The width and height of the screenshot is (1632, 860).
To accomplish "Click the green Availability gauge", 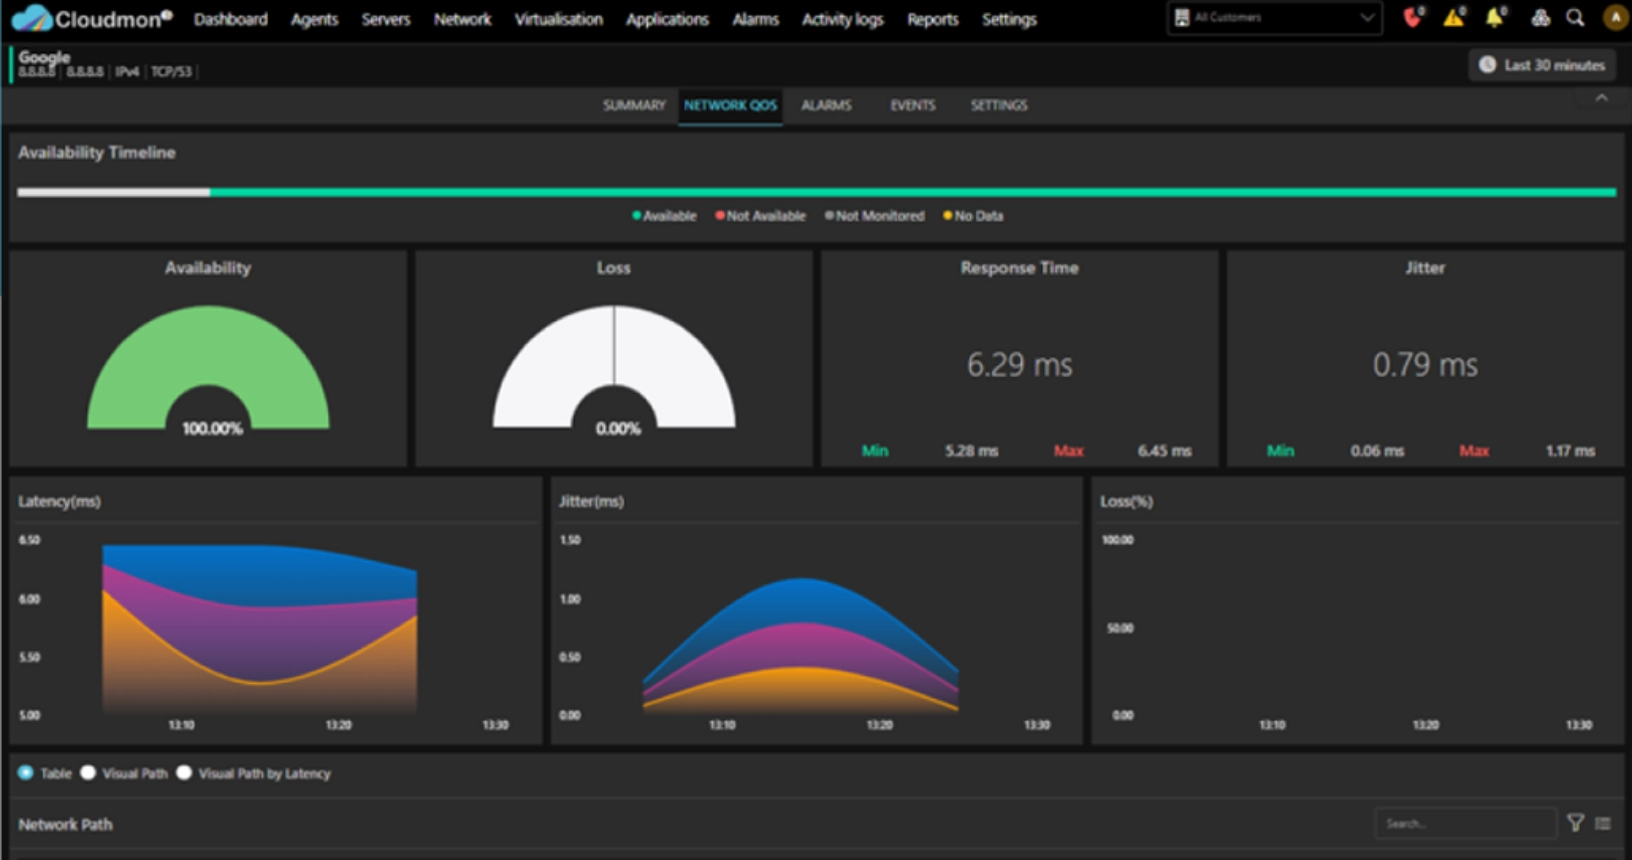I will coord(208,367).
